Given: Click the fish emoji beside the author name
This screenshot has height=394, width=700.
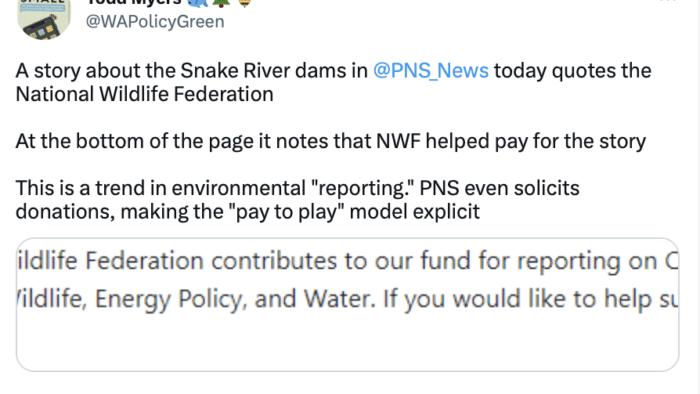Looking at the screenshot, I should [198, 3].
